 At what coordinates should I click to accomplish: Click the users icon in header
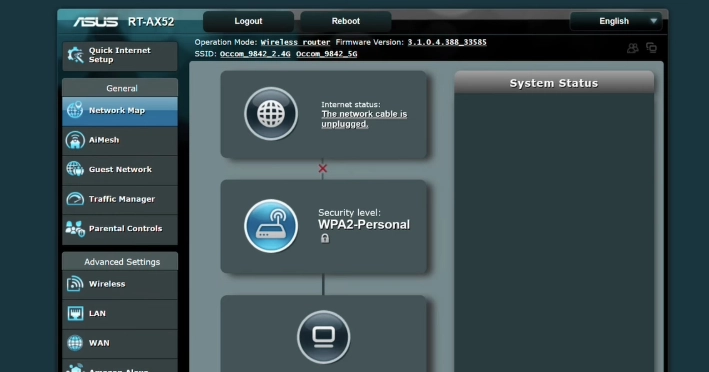pyautogui.click(x=633, y=48)
